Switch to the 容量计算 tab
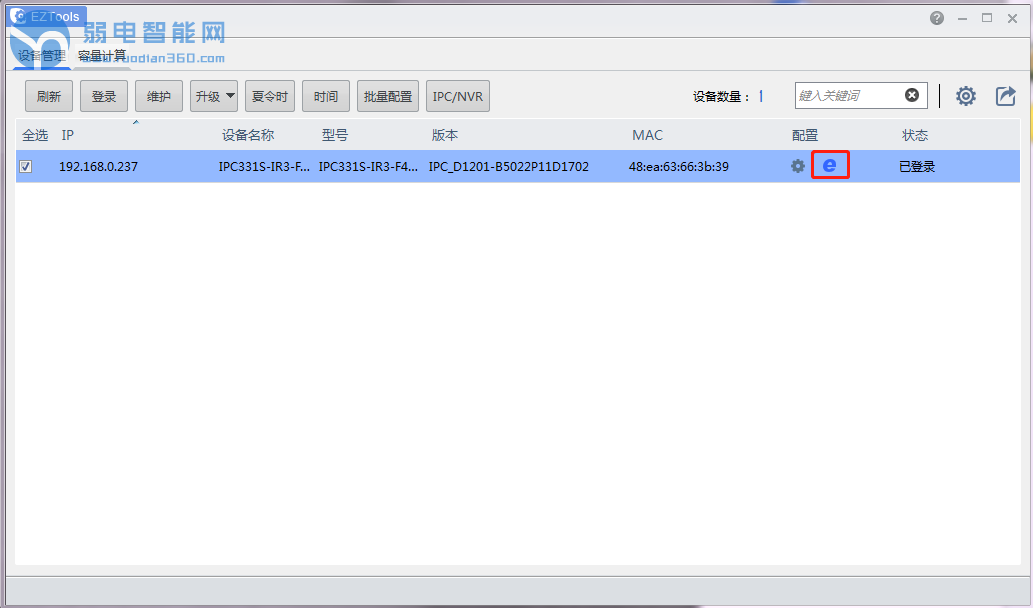Viewport: 1033px width, 608px height. click(102, 55)
